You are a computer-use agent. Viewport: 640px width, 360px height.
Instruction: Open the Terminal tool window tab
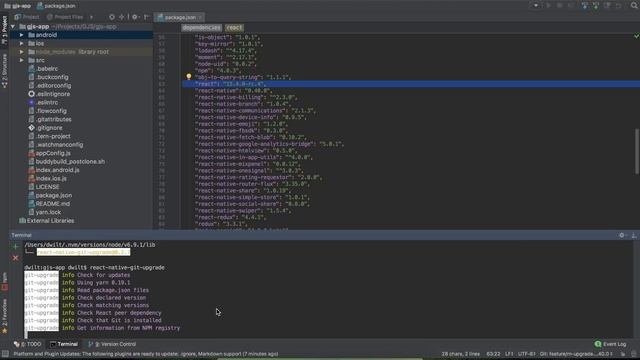[64, 344]
